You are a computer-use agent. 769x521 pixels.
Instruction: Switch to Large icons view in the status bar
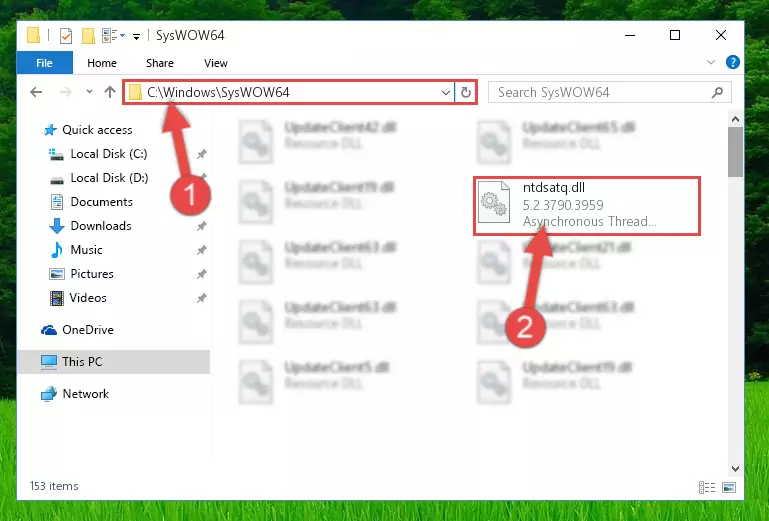729,487
